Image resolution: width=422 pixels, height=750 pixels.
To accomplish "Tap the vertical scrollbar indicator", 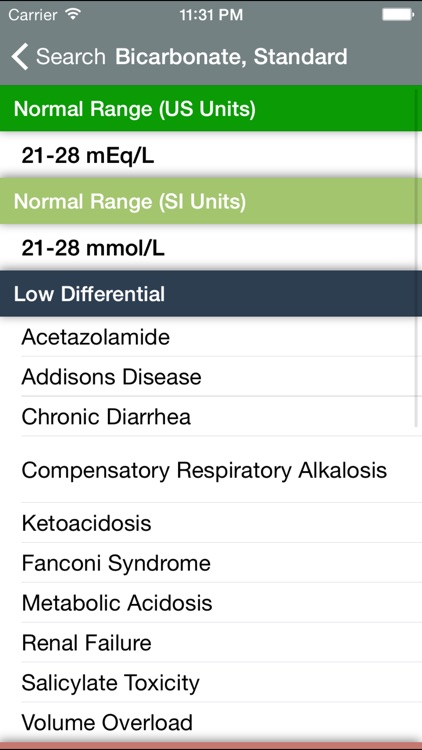I will pos(419,257).
